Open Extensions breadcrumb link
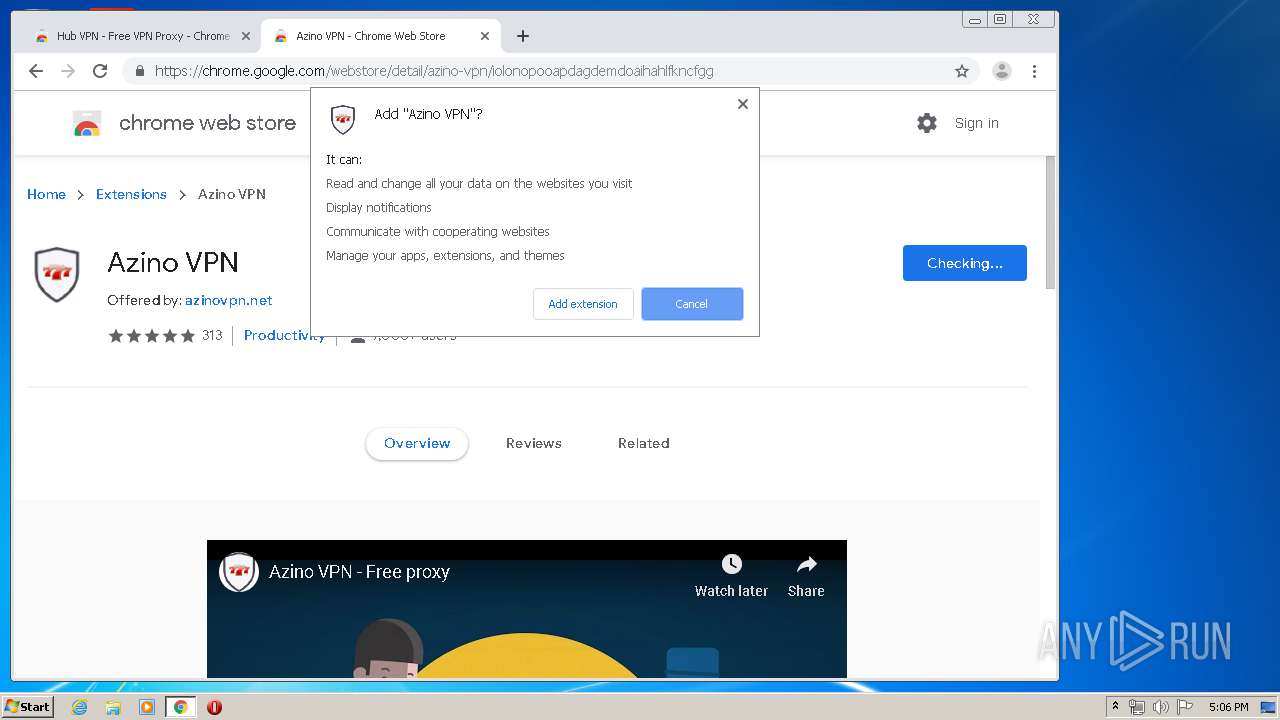1280x720 pixels. coord(131,194)
